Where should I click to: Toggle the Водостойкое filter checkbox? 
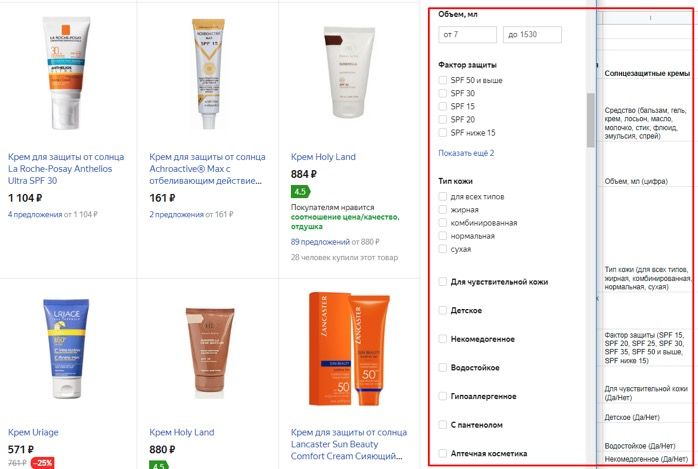coord(442,368)
